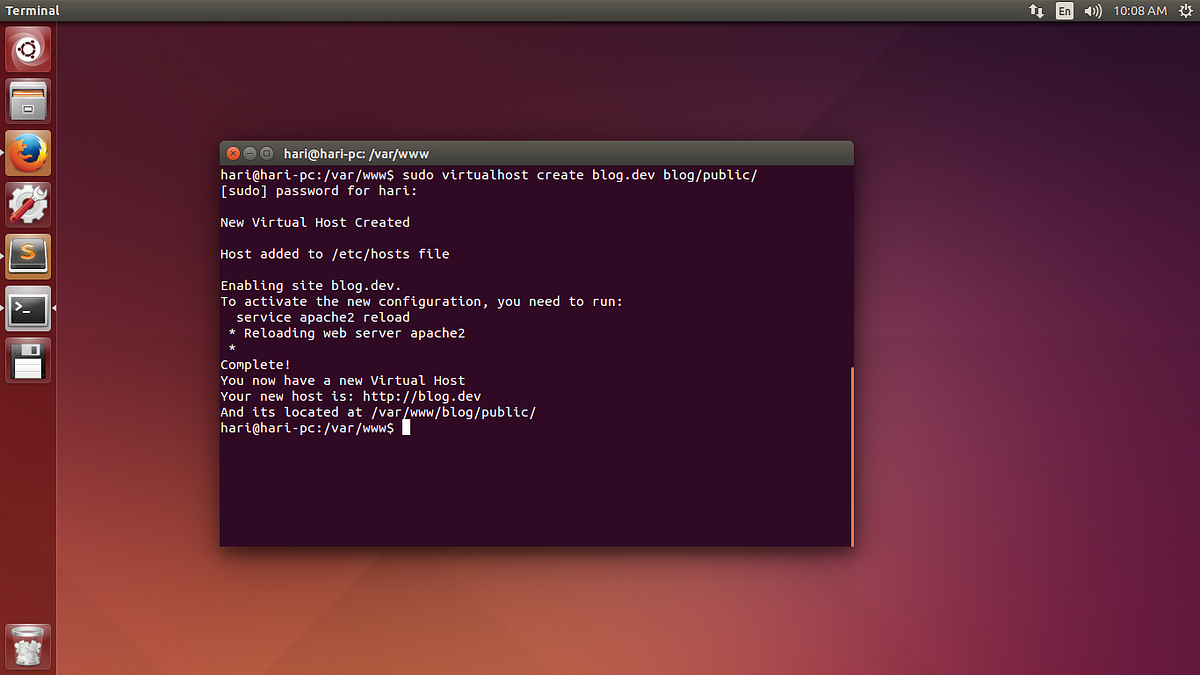Open the Trash at the launcher bottom
This screenshot has height=675, width=1200.
pyautogui.click(x=27, y=646)
